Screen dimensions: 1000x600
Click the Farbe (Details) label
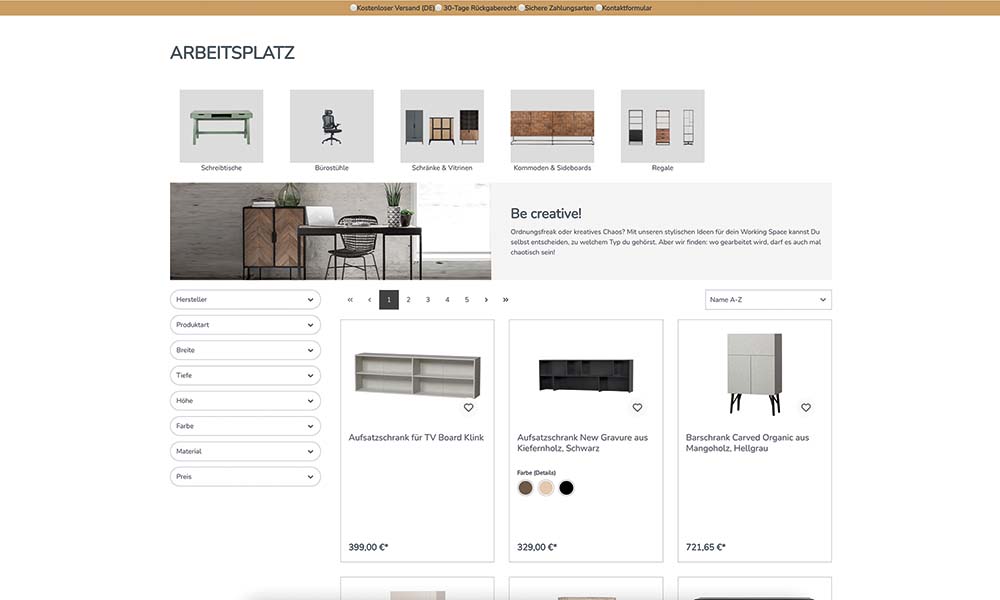(x=536, y=473)
